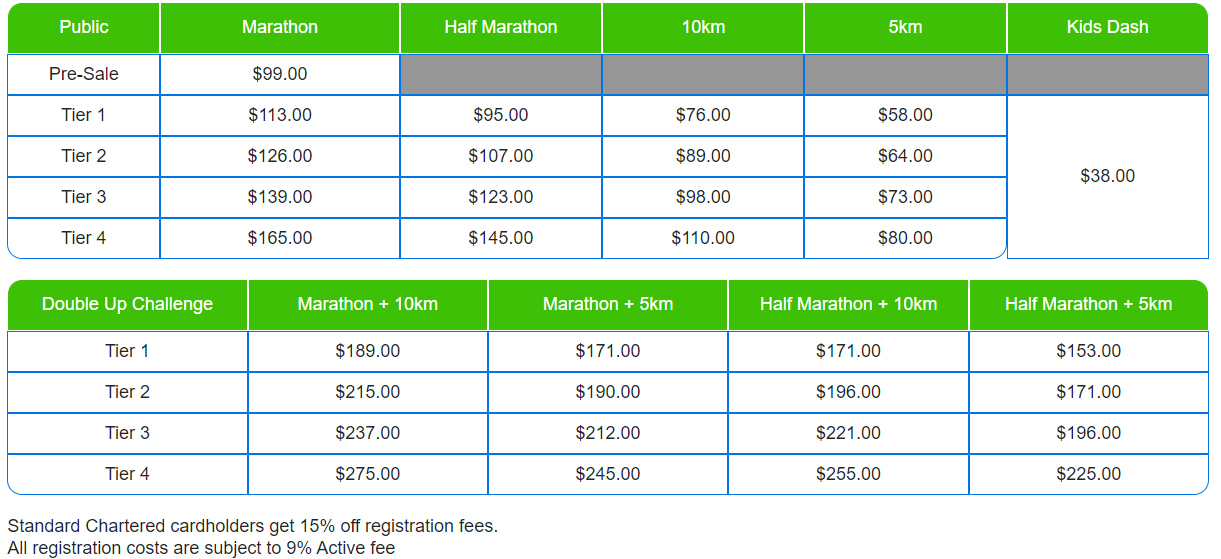
Task: Click the 10km column header
Action: pos(703,28)
